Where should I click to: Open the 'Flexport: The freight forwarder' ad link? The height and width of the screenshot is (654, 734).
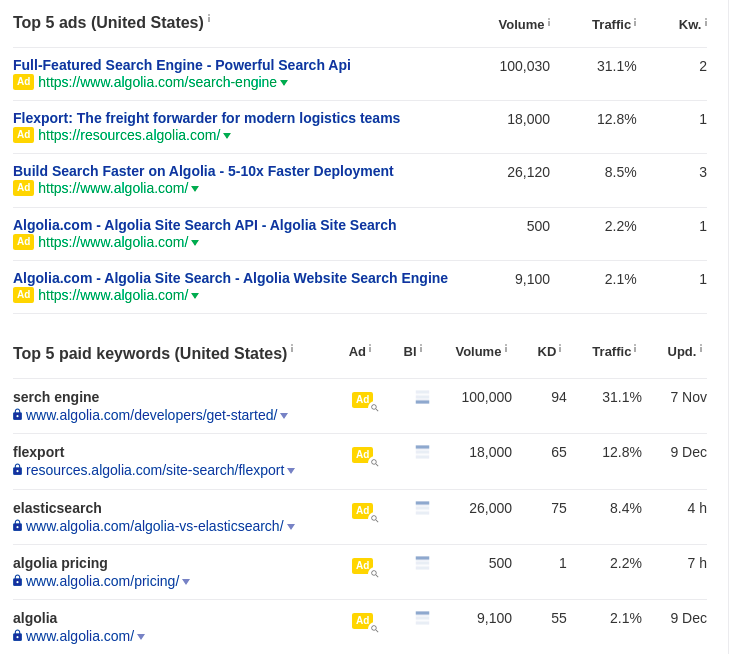tap(206, 118)
